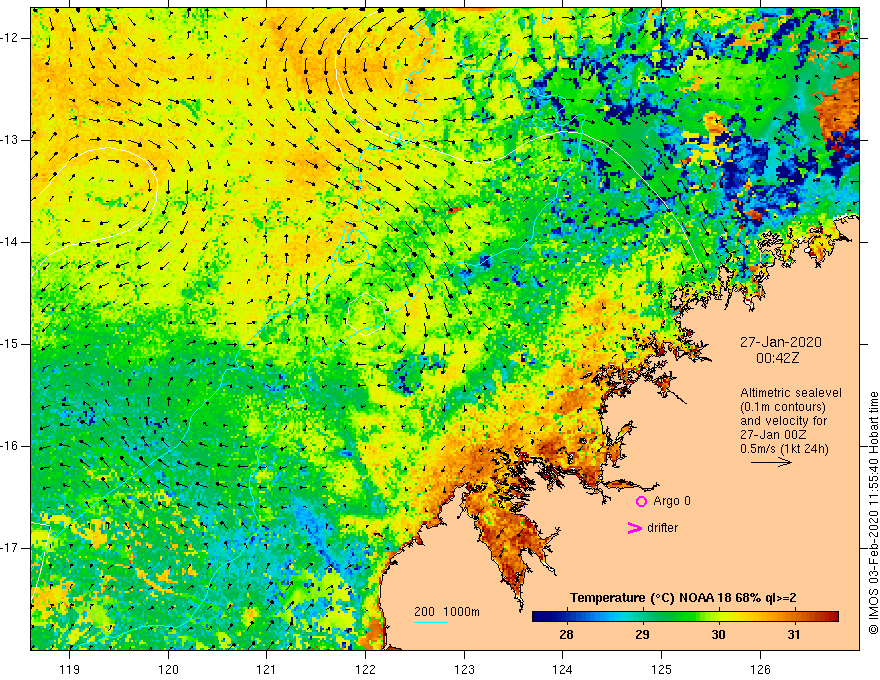Click the '200 1000m' depth legend text

[447, 612]
